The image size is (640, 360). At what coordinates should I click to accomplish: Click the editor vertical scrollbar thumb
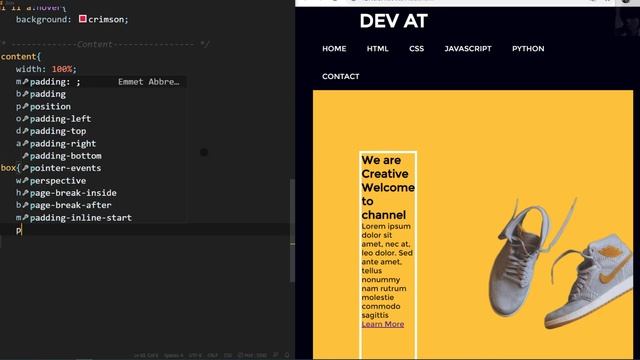(x=292, y=231)
